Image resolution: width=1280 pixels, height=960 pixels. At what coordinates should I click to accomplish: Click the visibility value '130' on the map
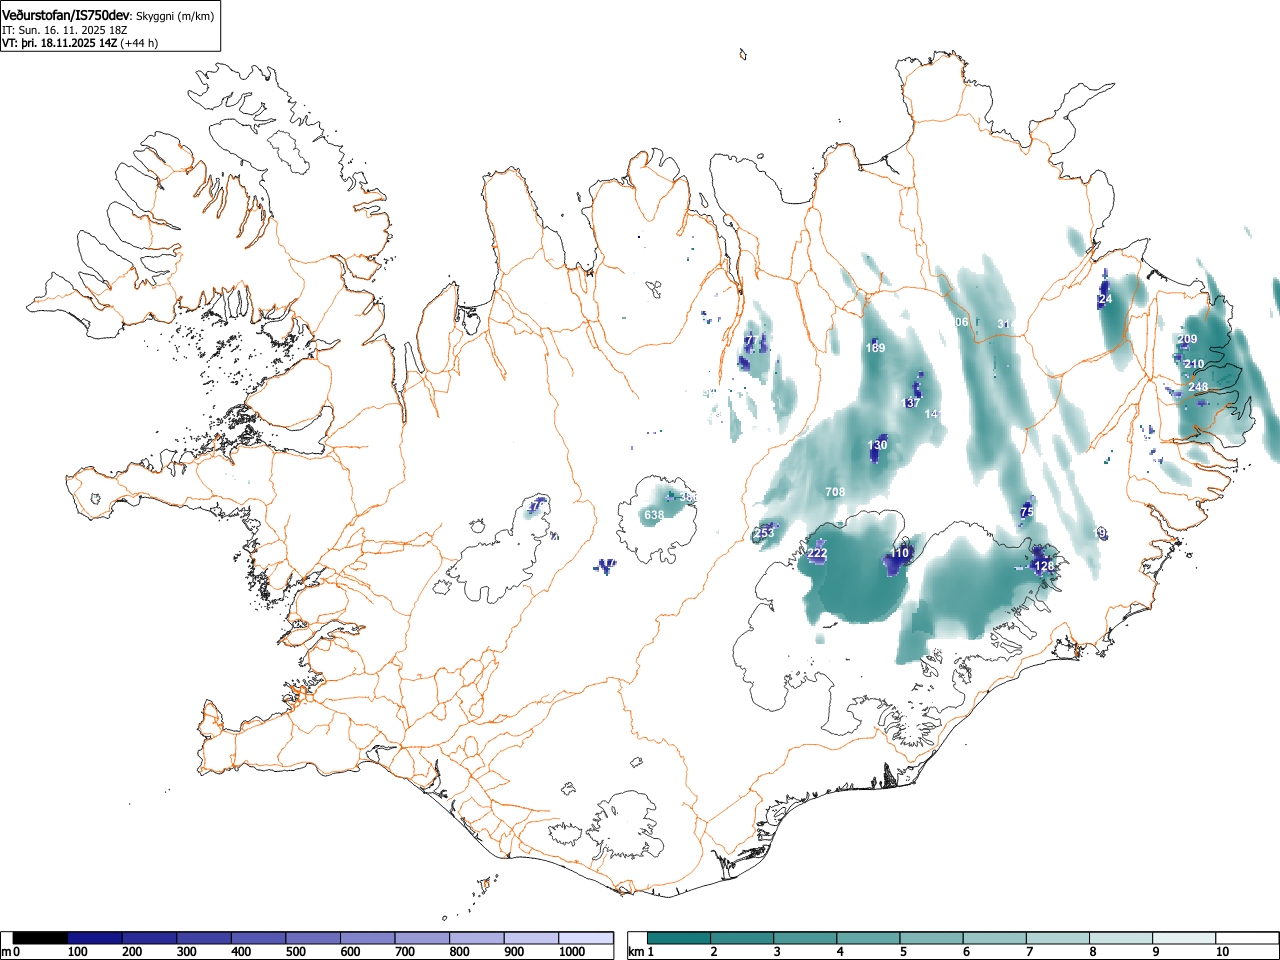[877, 445]
